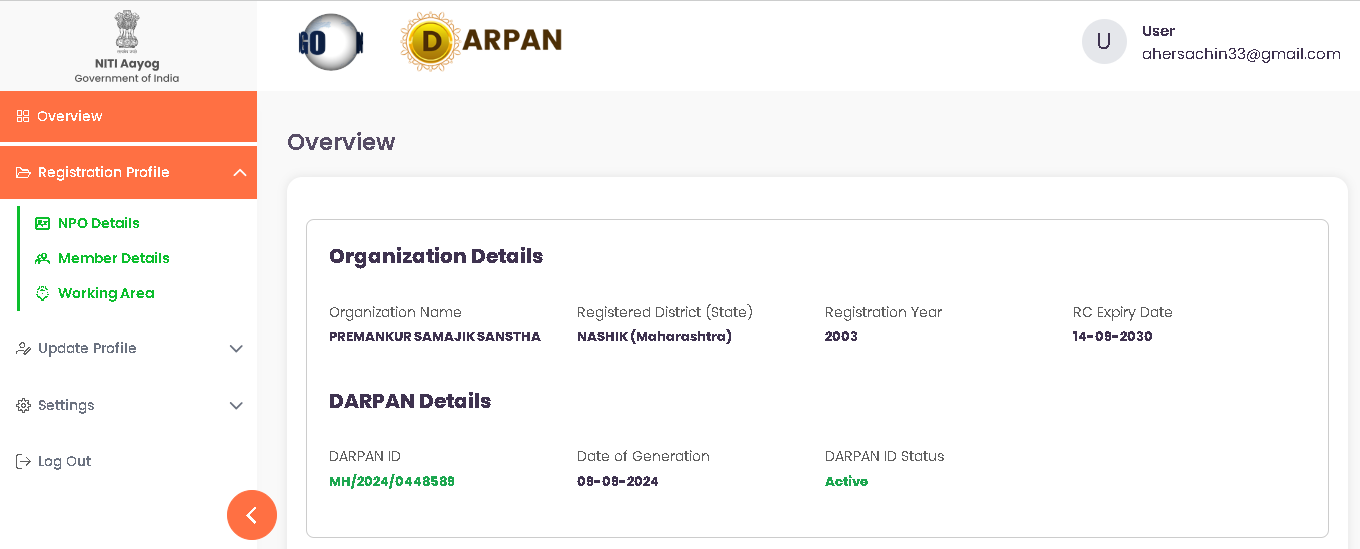Expand the Settings dropdown arrow
The width and height of the screenshot is (1360, 549).
click(x=236, y=405)
